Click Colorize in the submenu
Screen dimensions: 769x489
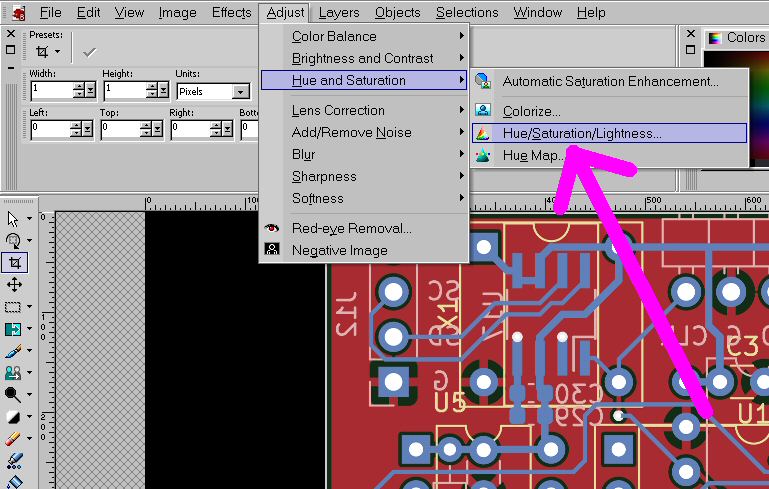coord(531,111)
